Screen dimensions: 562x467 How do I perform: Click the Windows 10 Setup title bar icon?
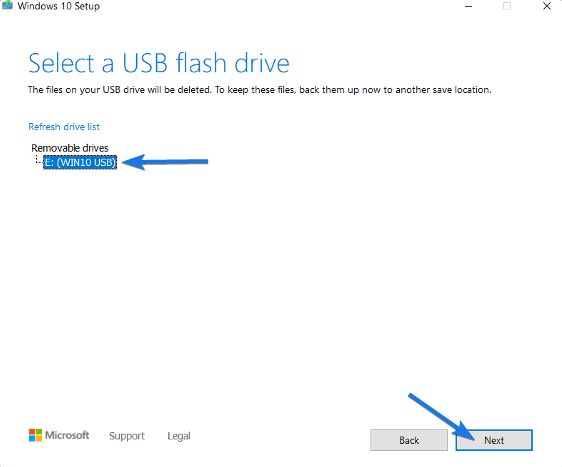click(x=7, y=5)
